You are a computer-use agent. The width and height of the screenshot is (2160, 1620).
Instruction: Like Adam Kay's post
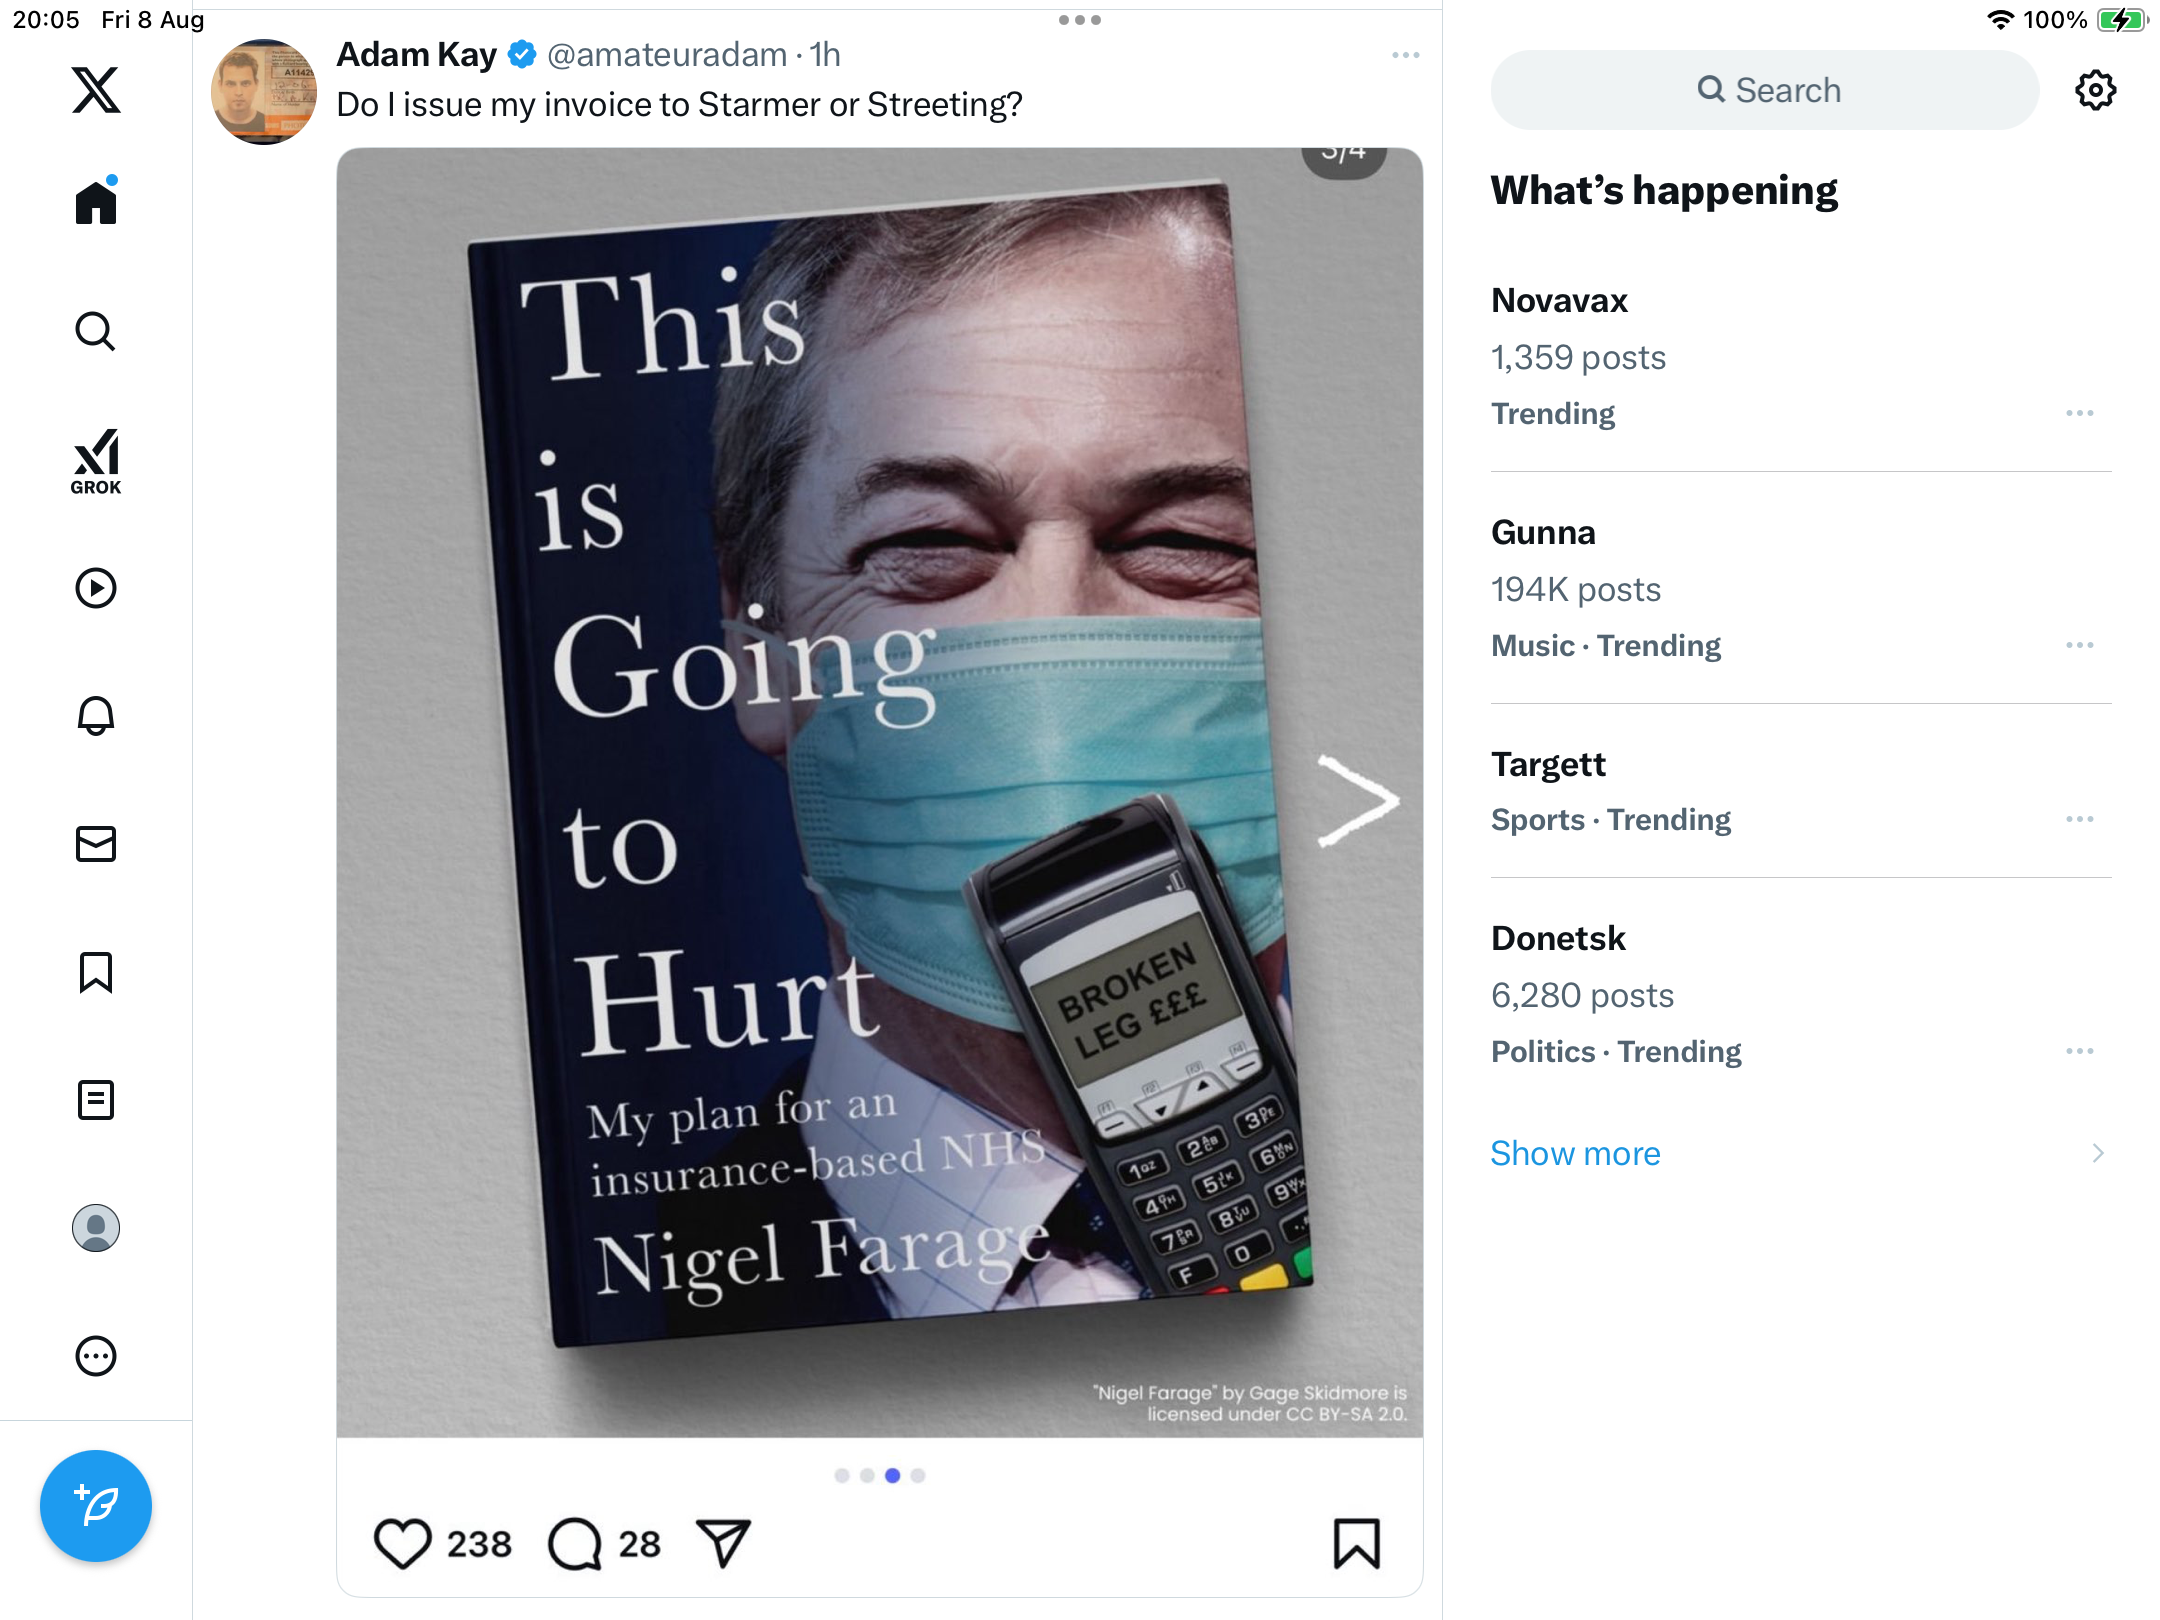(x=402, y=1543)
